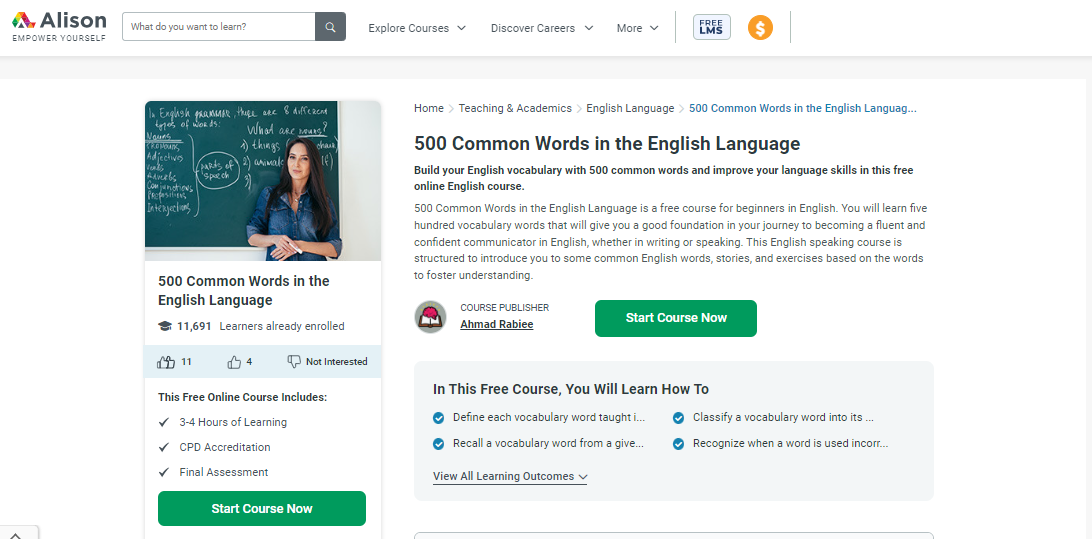
Task: Click checkmark beside Classify a vocabulary word
Action: coord(678,418)
